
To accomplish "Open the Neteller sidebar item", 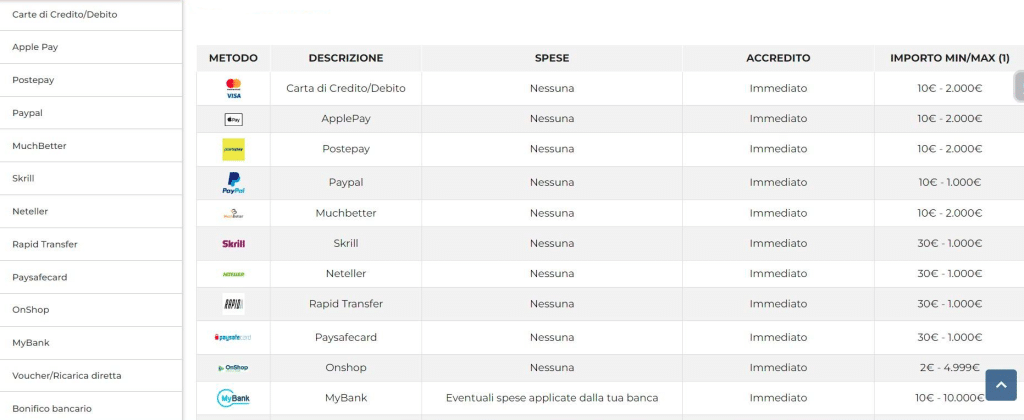I will tap(30, 211).
